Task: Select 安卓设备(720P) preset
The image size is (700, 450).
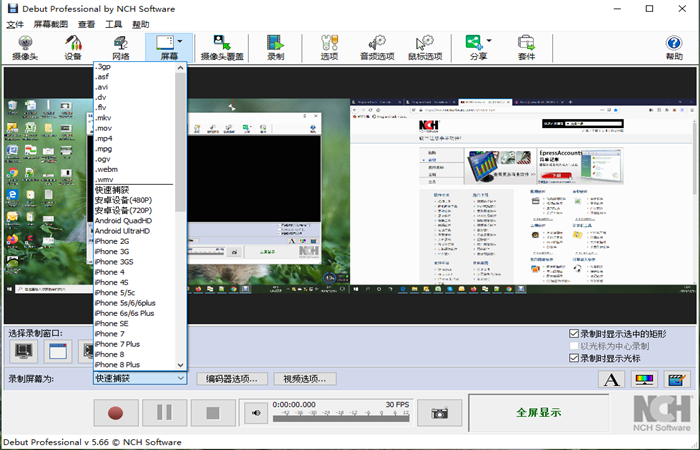Action: pos(134,210)
